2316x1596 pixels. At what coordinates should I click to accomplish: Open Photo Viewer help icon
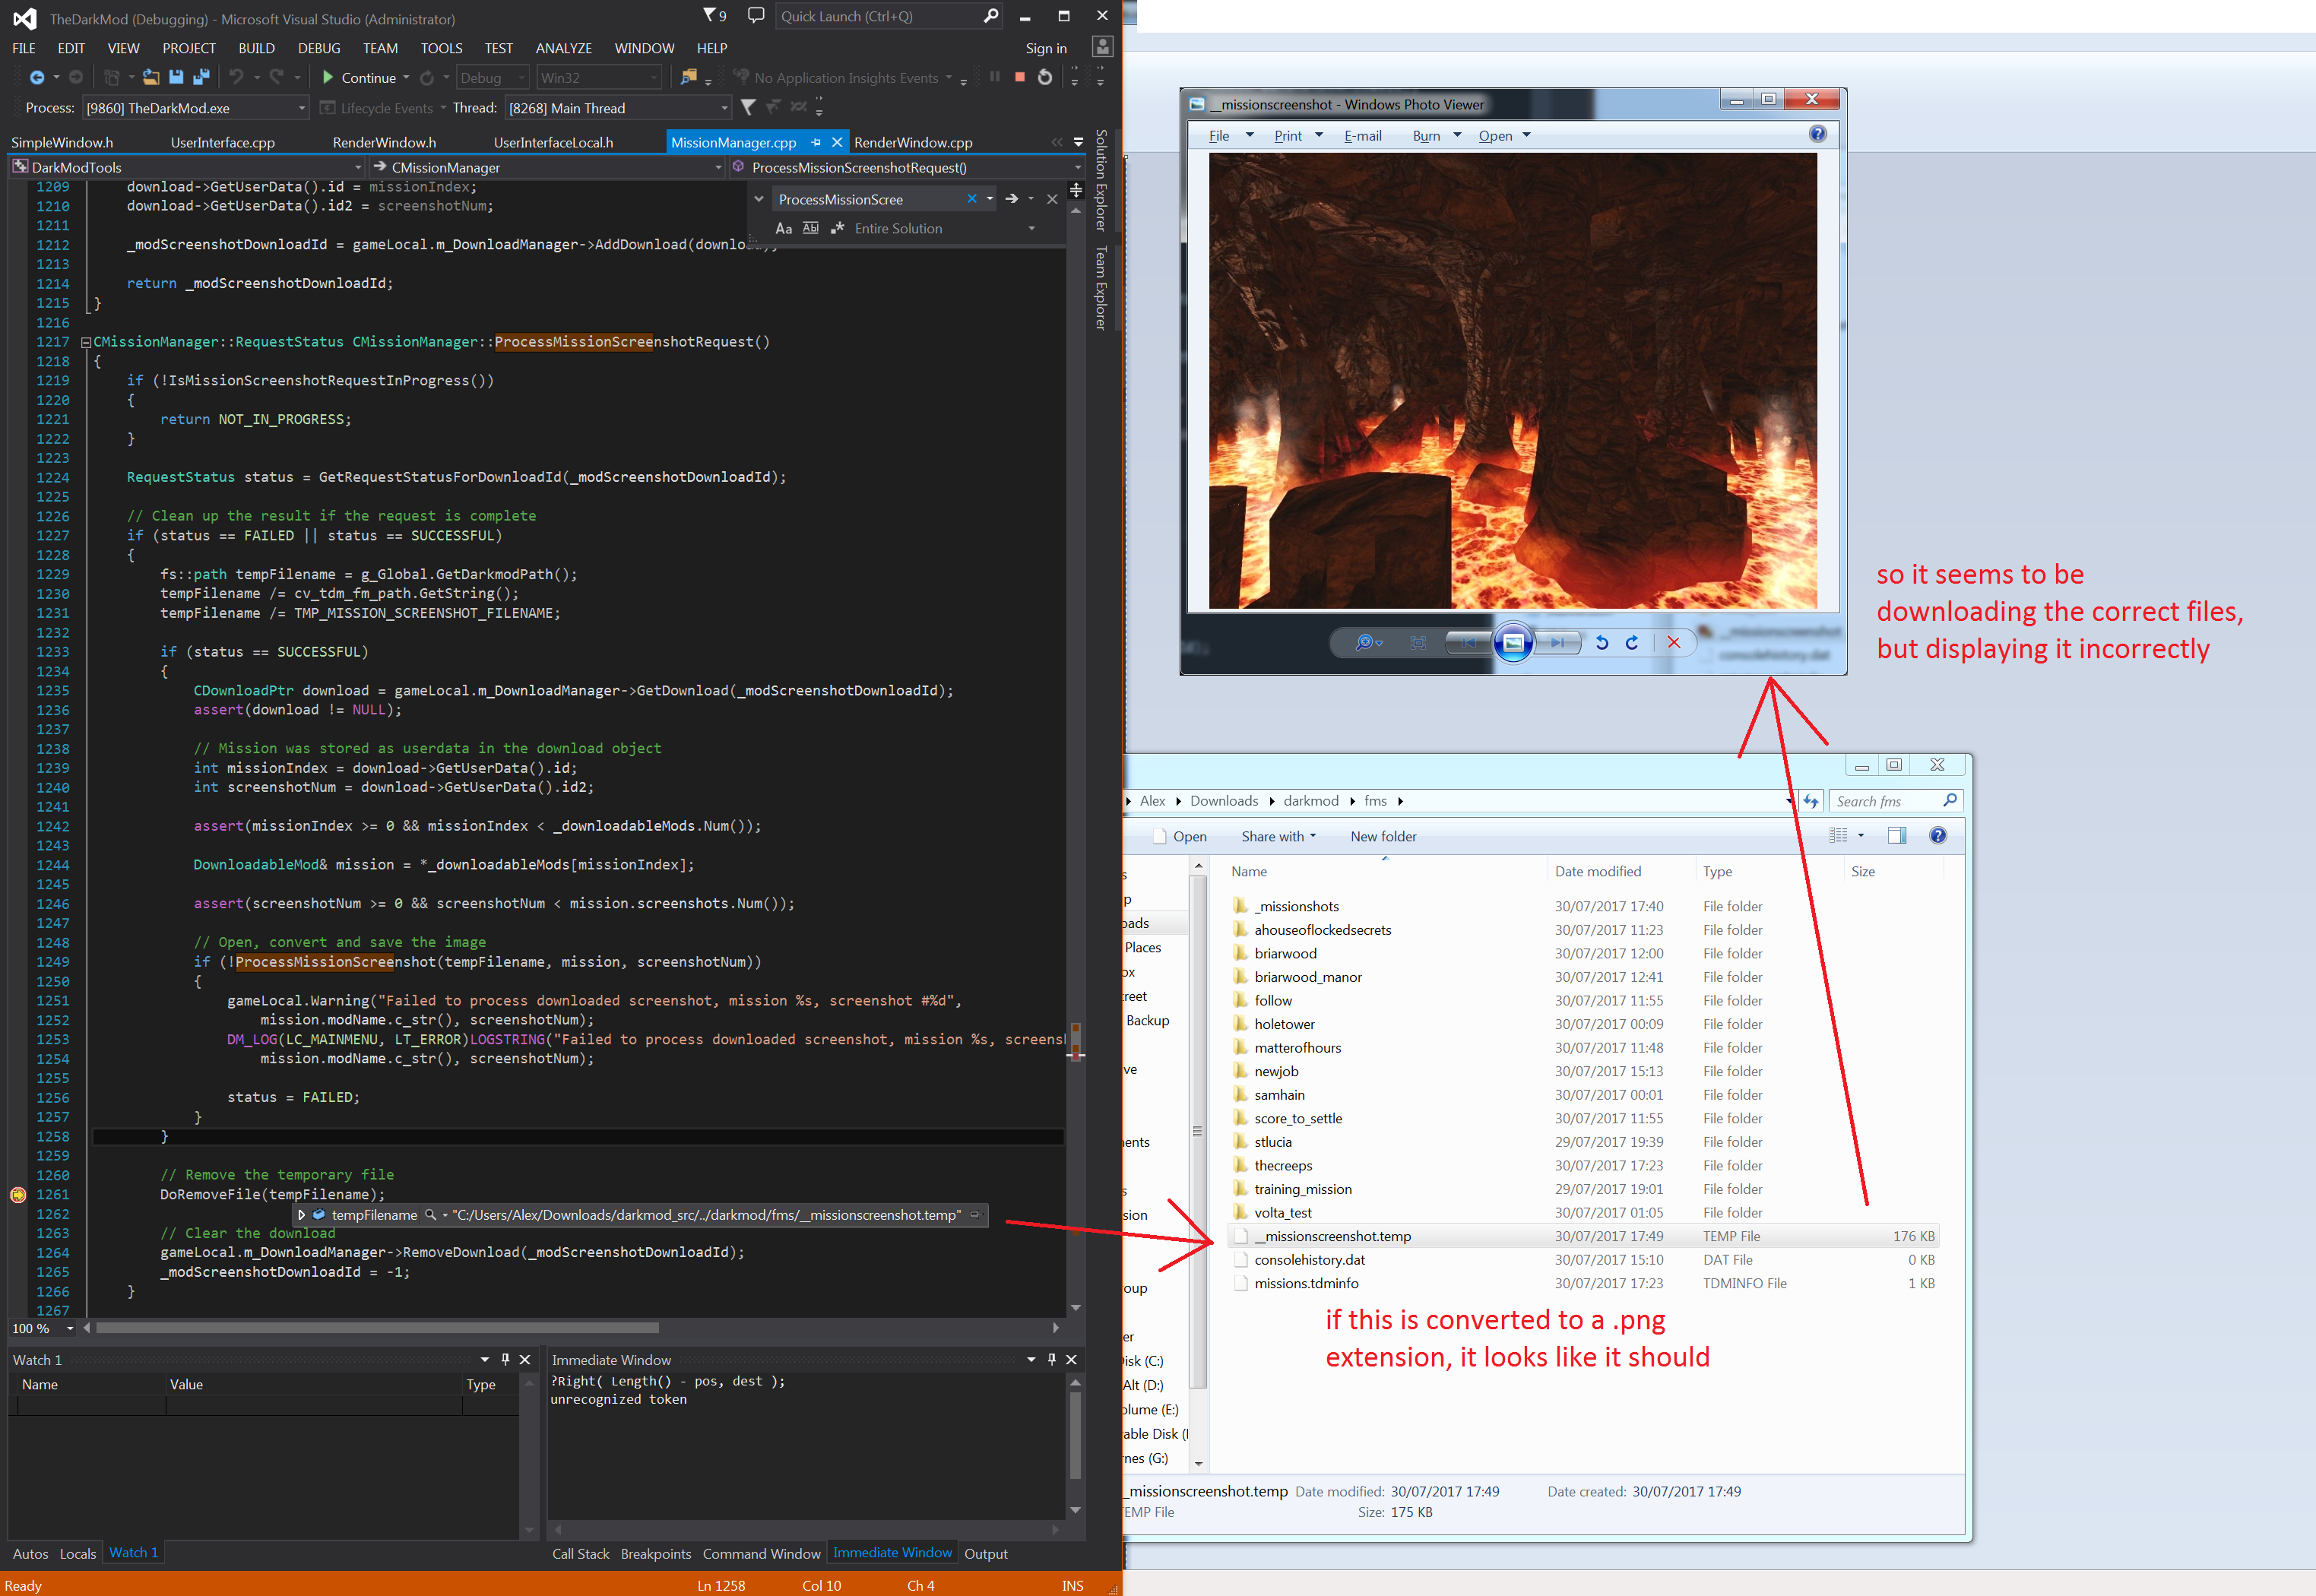pos(1818,134)
